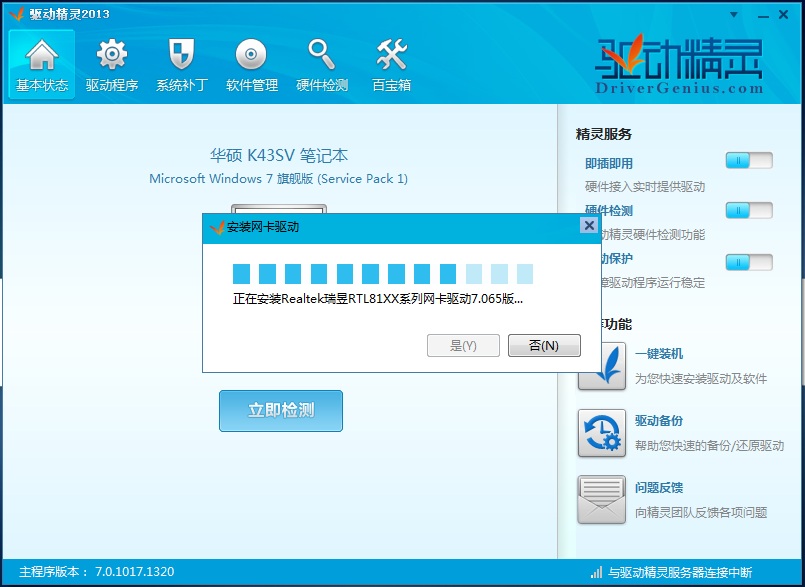Click the 驱动精灵 DriverGenius.com logo
This screenshot has width=805, height=587.
tap(679, 64)
